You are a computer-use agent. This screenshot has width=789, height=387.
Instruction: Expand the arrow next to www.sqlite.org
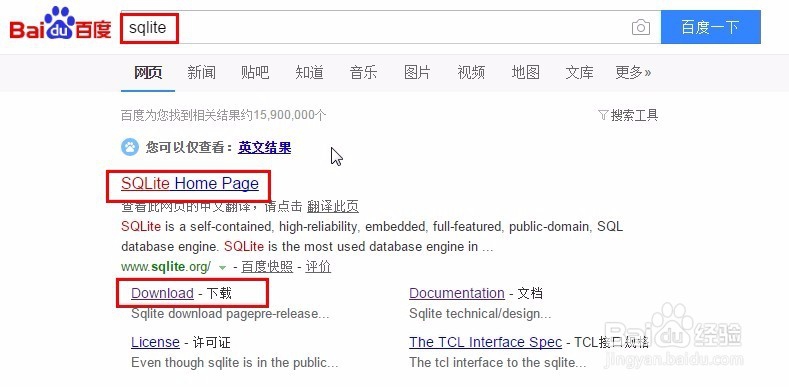point(222,268)
